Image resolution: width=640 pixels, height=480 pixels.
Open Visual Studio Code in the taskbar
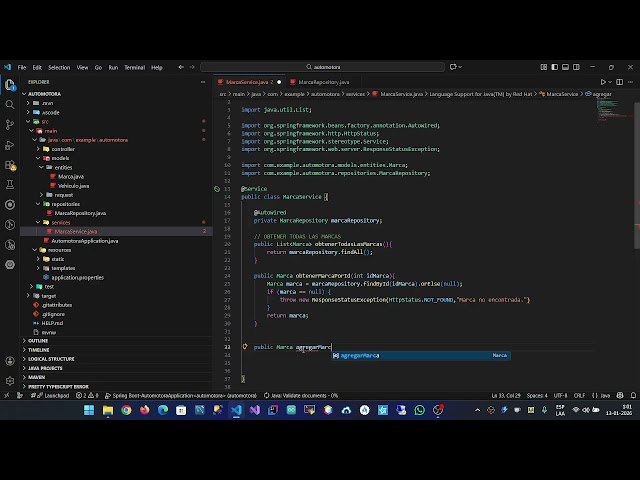point(236,410)
